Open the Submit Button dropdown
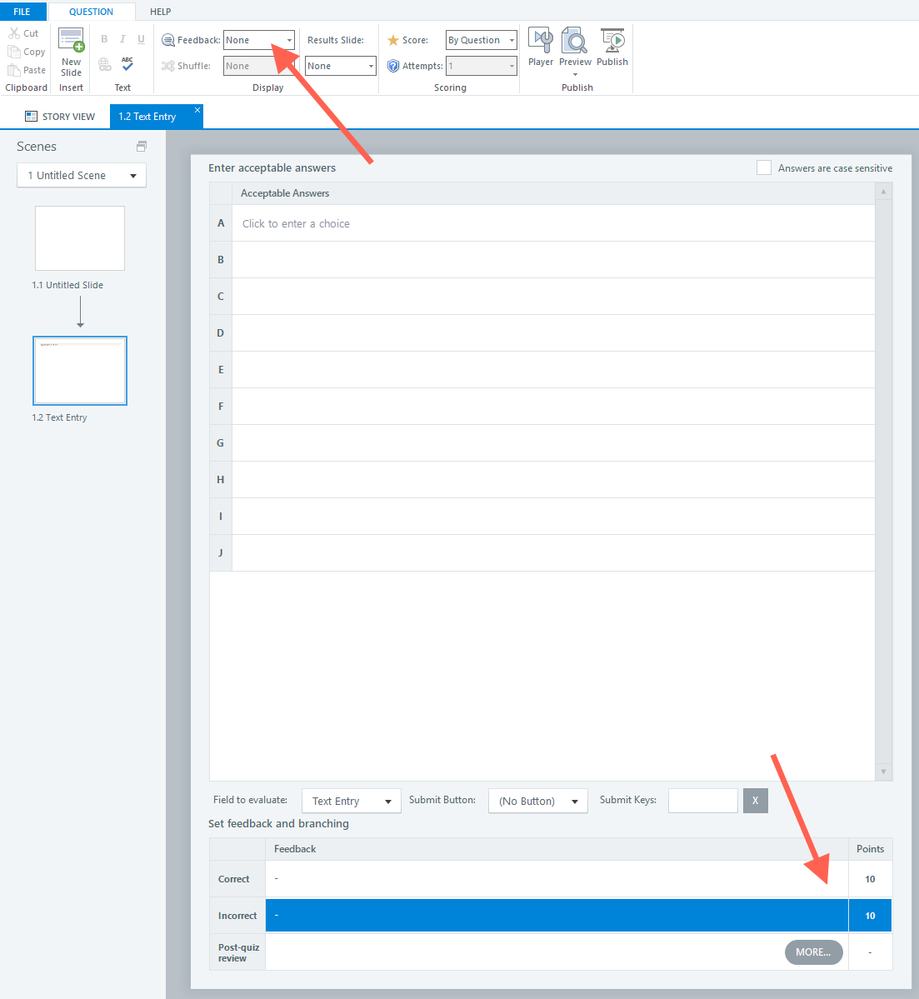This screenshot has width=919, height=999. point(538,801)
